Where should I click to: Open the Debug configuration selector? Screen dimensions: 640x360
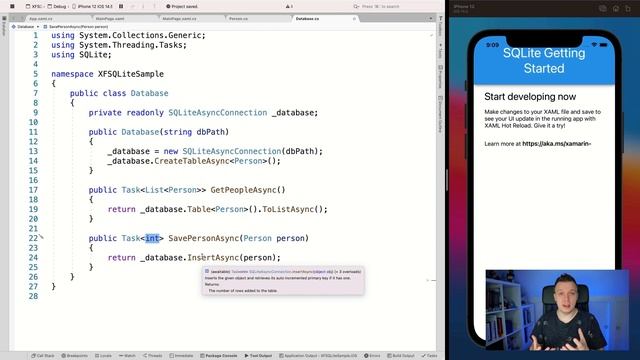pyautogui.click(x=57, y=7)
